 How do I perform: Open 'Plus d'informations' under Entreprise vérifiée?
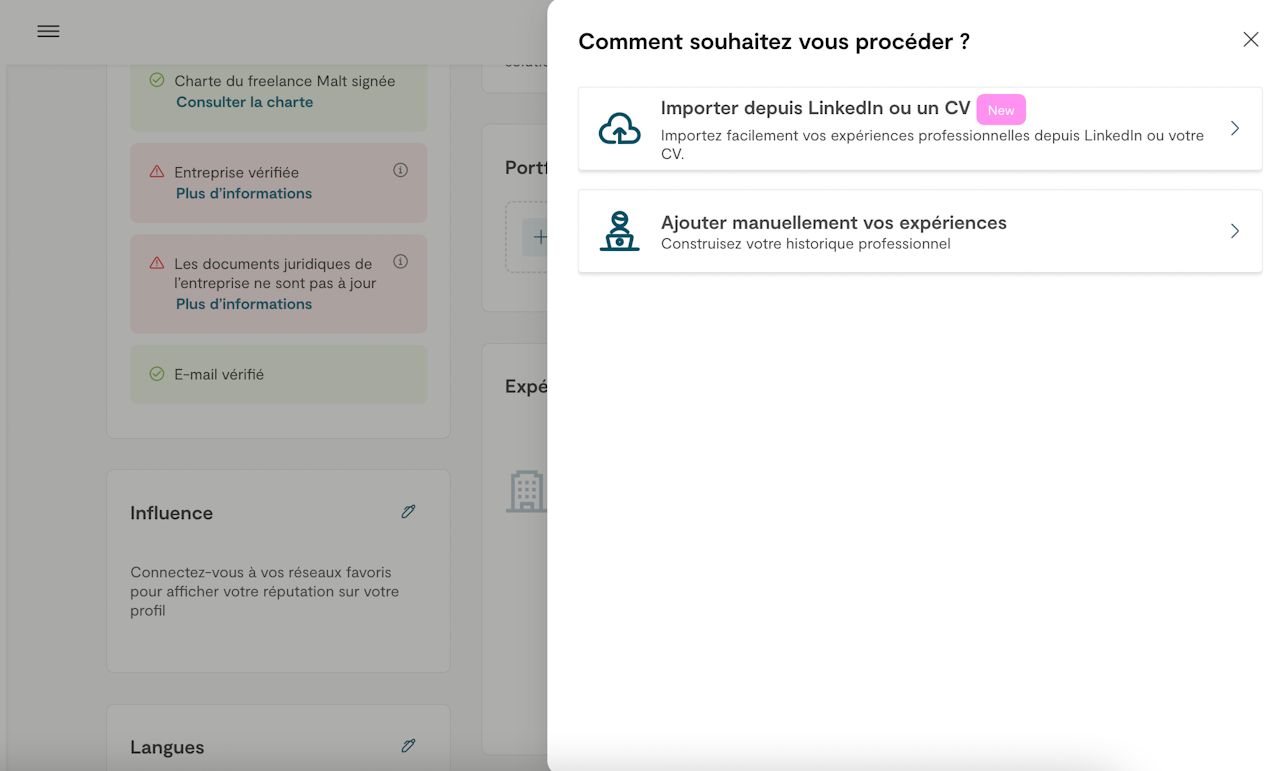(x=244, y=193)
